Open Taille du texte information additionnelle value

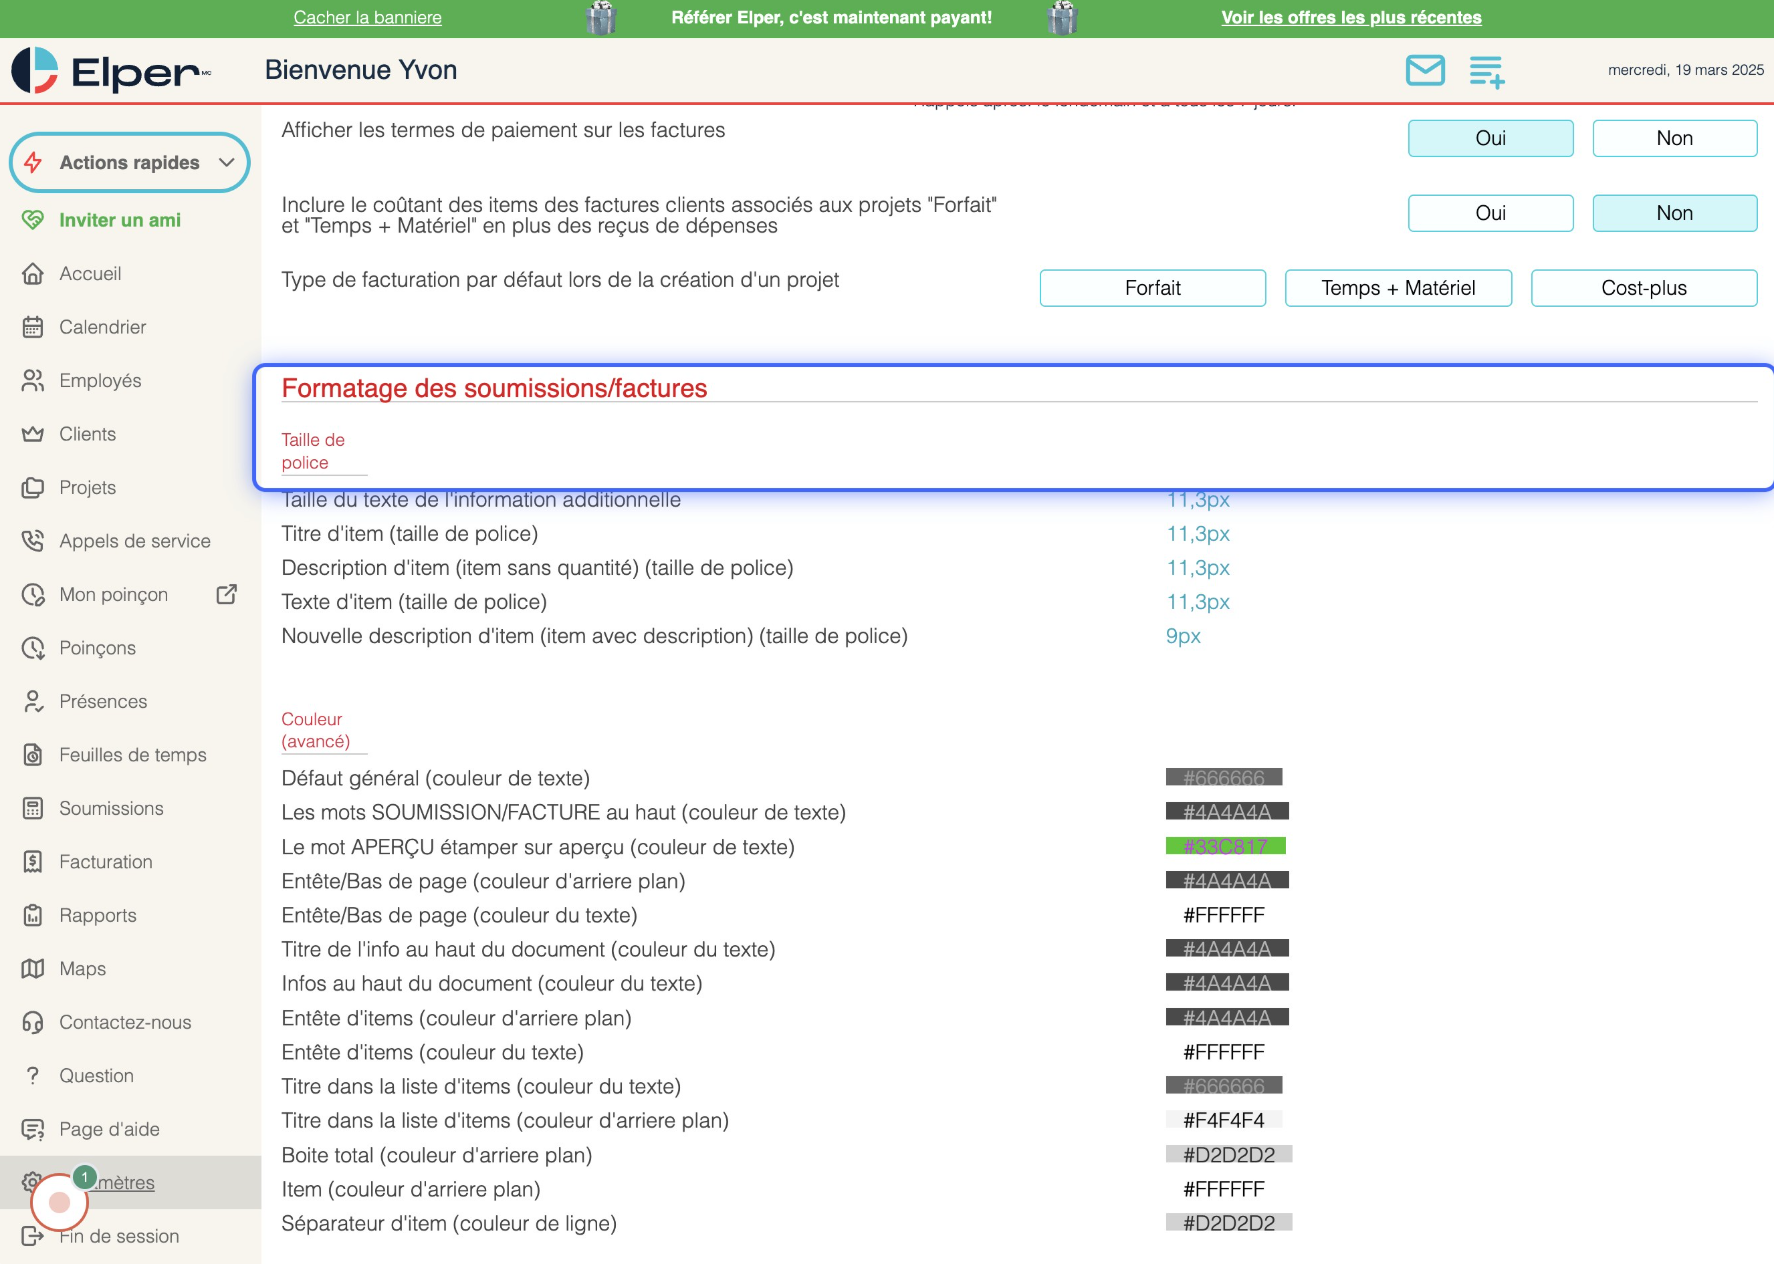pos(1198,500)
